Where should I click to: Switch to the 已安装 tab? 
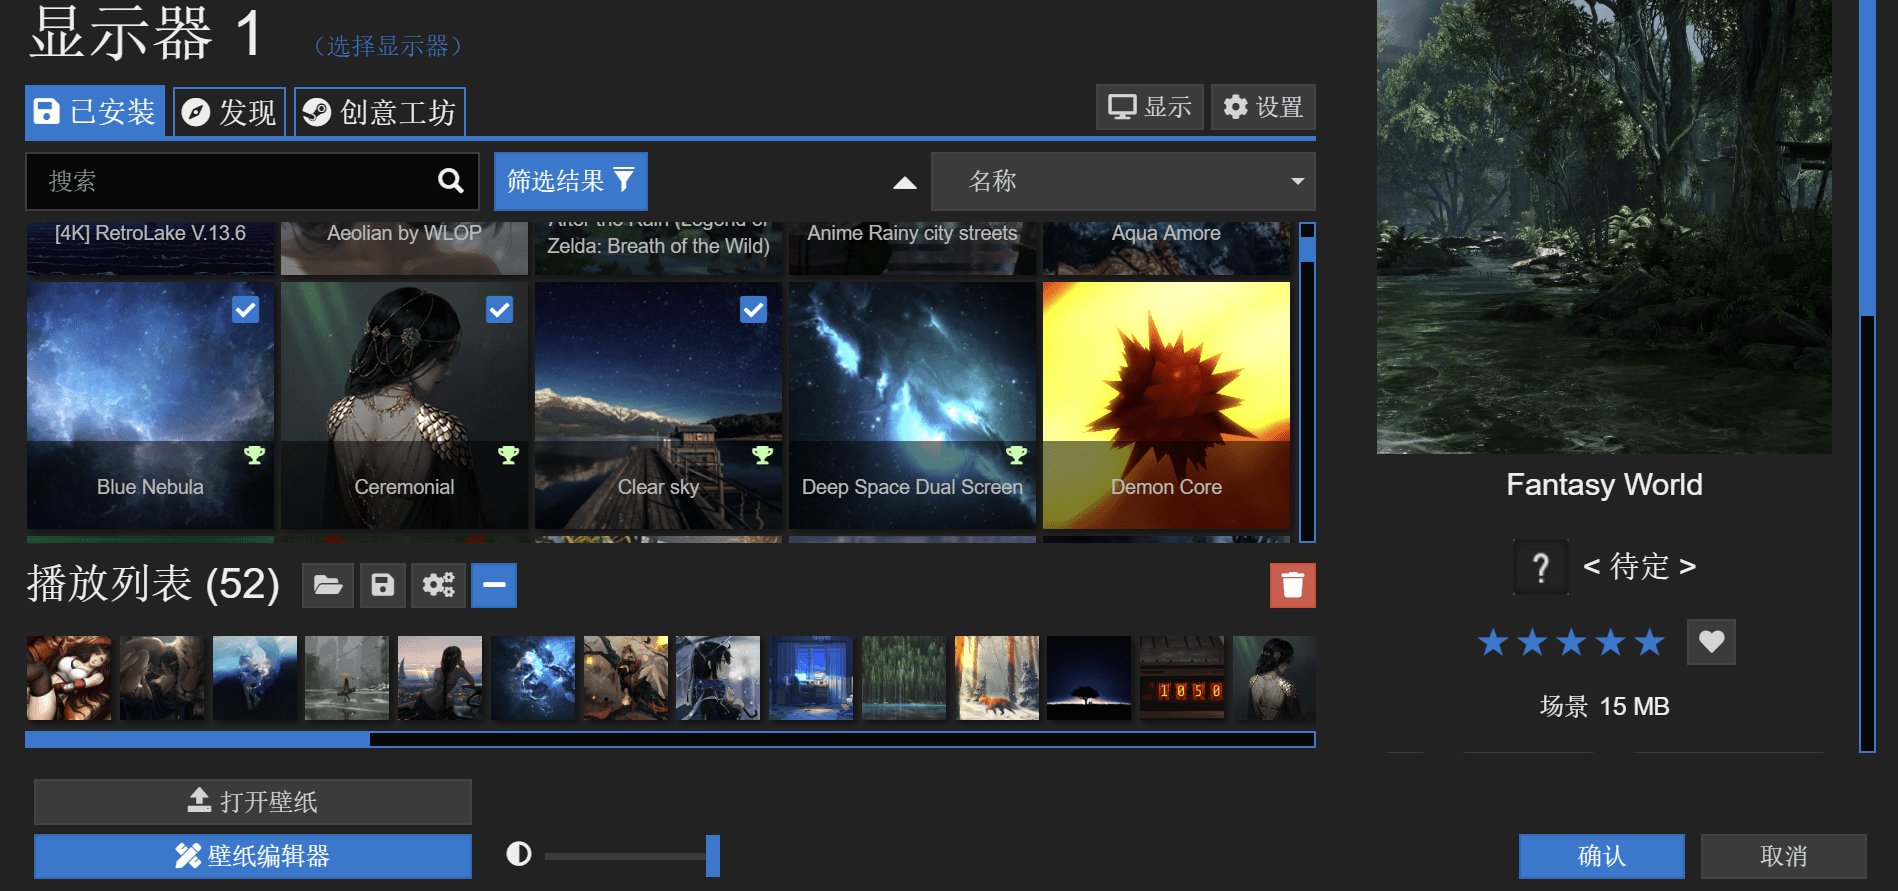pyautogui.click(x=95, y=111)
